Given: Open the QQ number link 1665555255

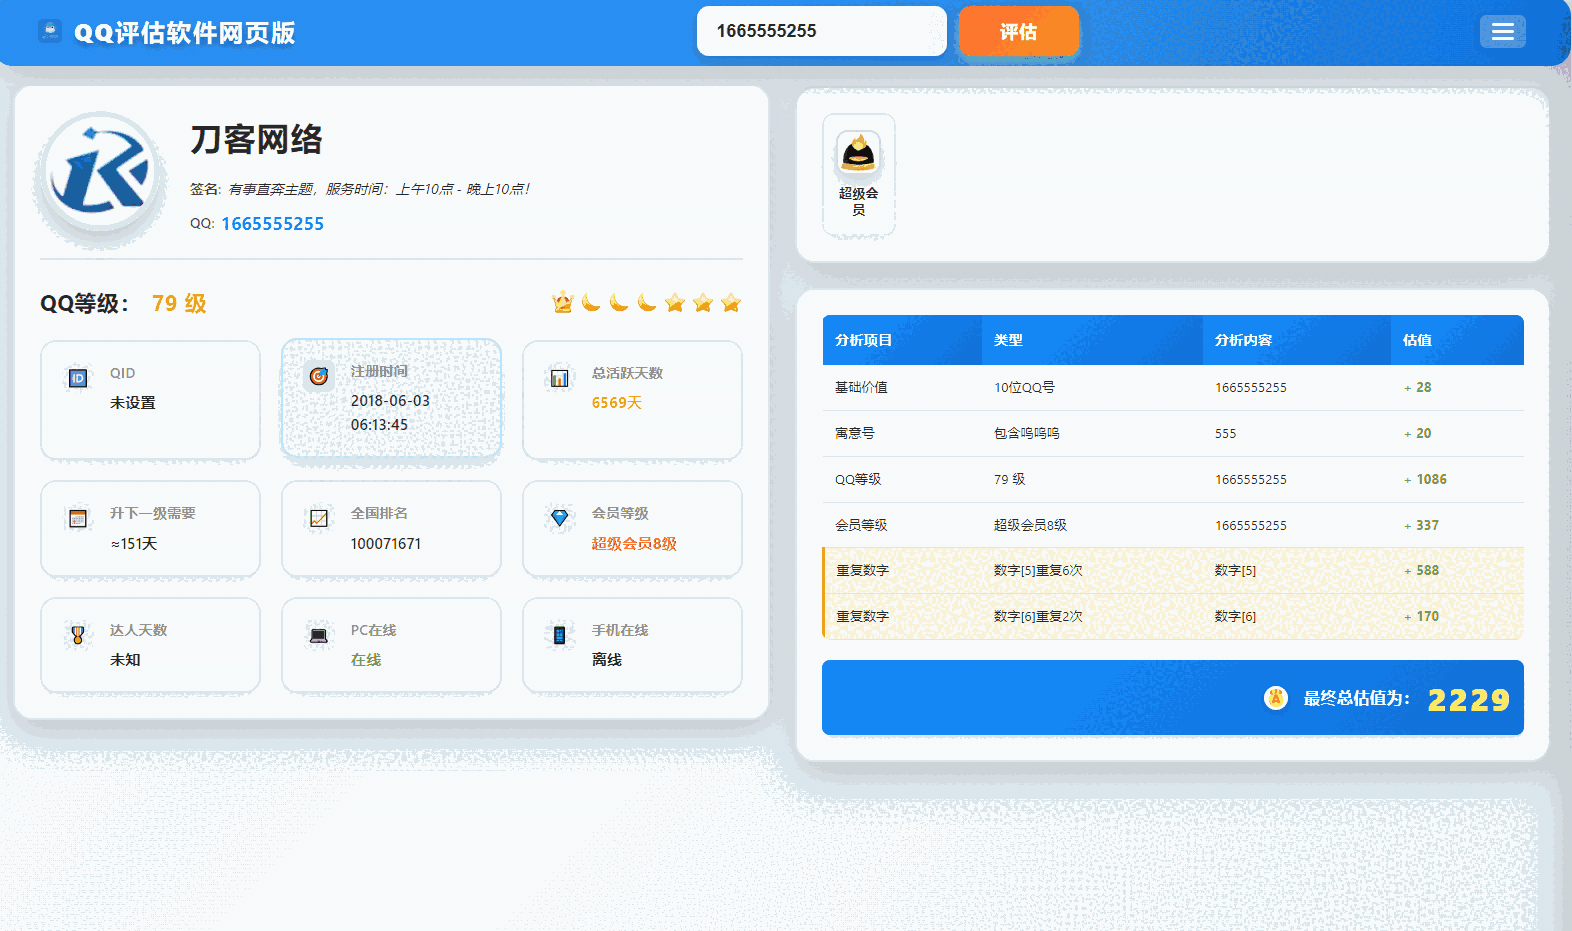Looking at the screenshot, I should point(272,224).
